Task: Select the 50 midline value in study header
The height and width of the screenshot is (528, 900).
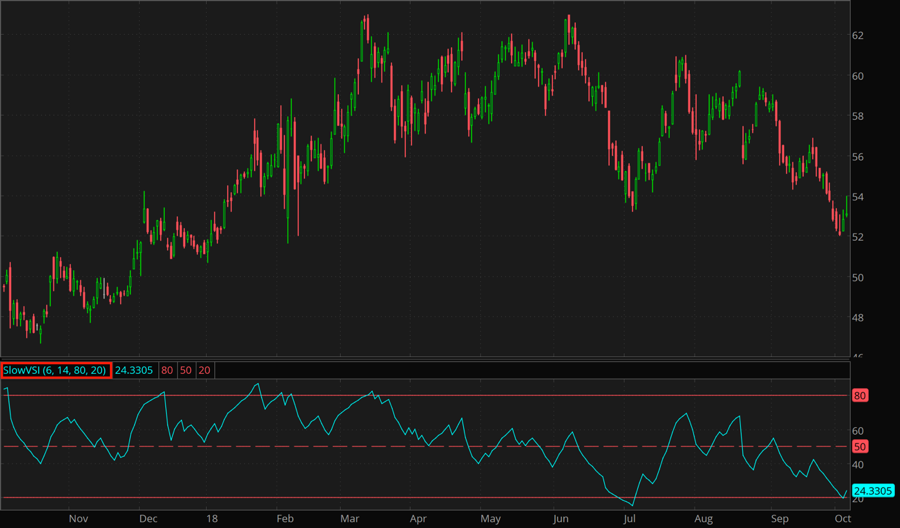Action: click(185, 370)
